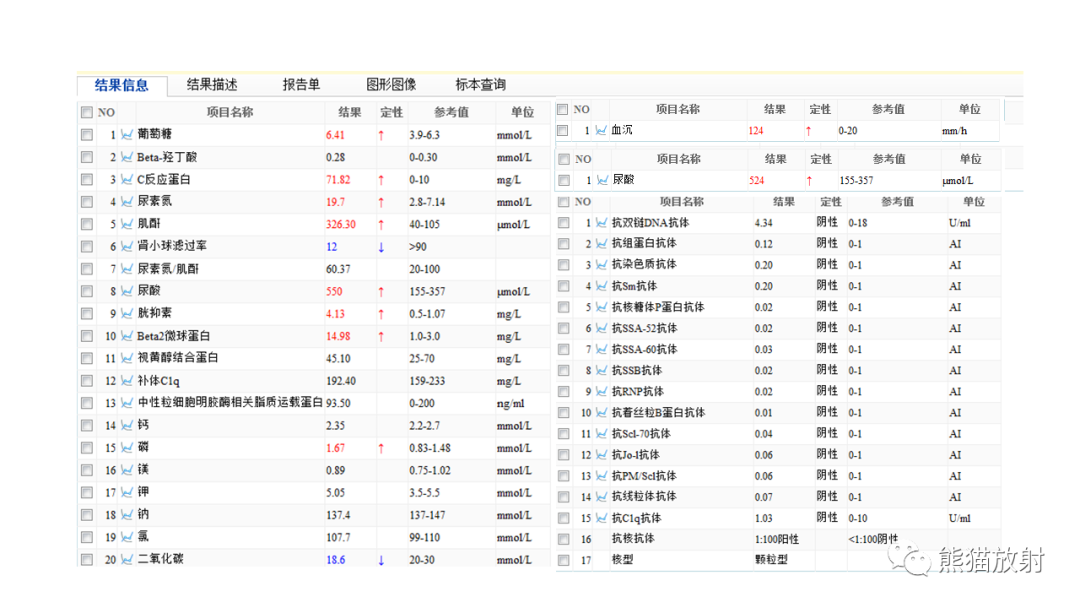Select the checkbox on the 血沉 row

(565, 131)
